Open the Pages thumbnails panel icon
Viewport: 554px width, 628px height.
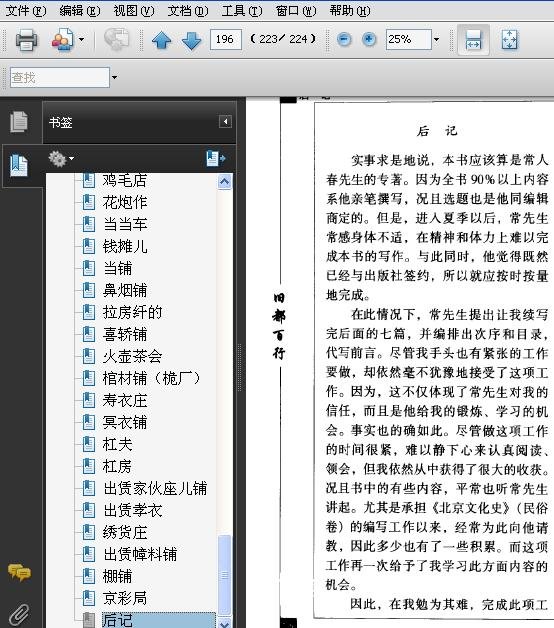click(19, 122)
